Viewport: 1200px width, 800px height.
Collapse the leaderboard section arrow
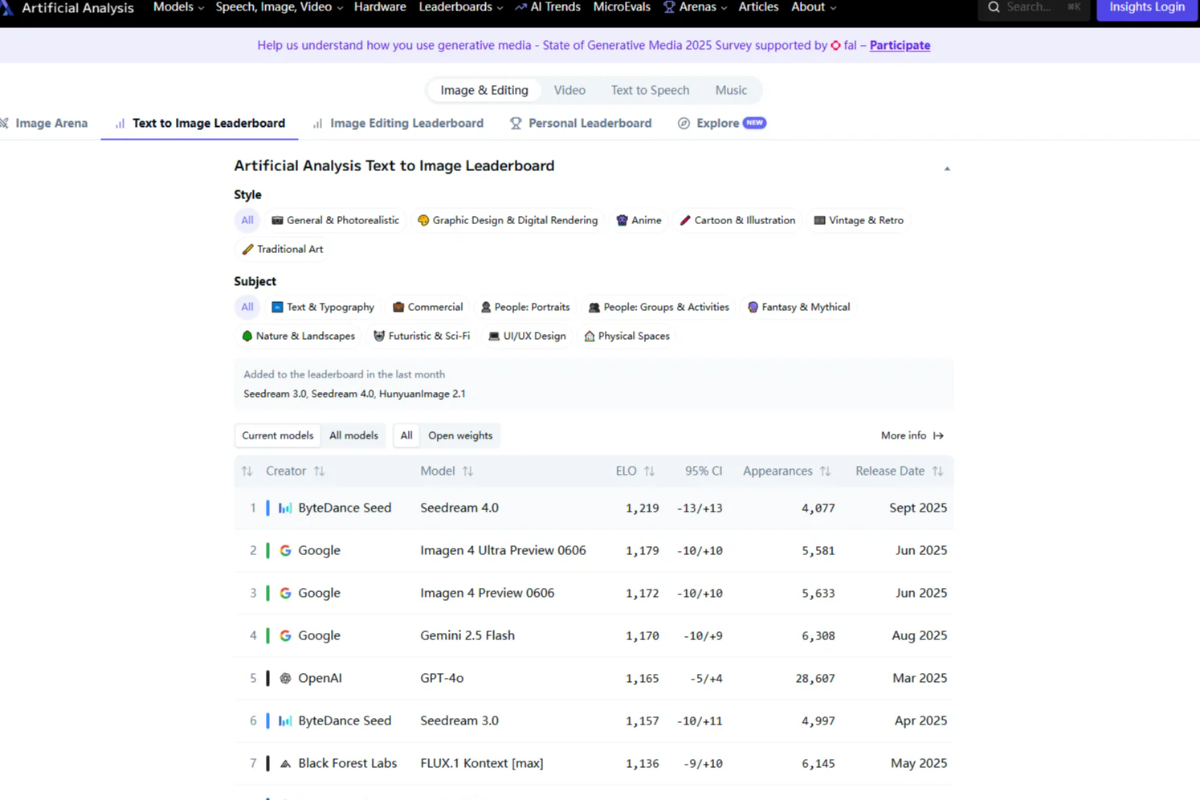tap(947, 168)
